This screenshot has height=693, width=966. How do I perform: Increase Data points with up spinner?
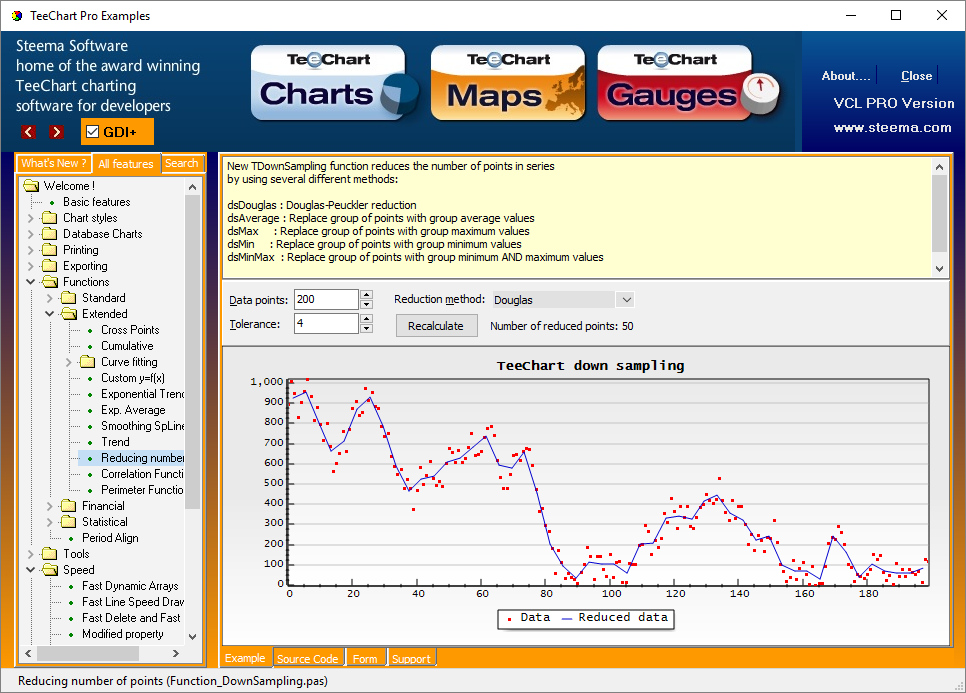click(367, 294)
